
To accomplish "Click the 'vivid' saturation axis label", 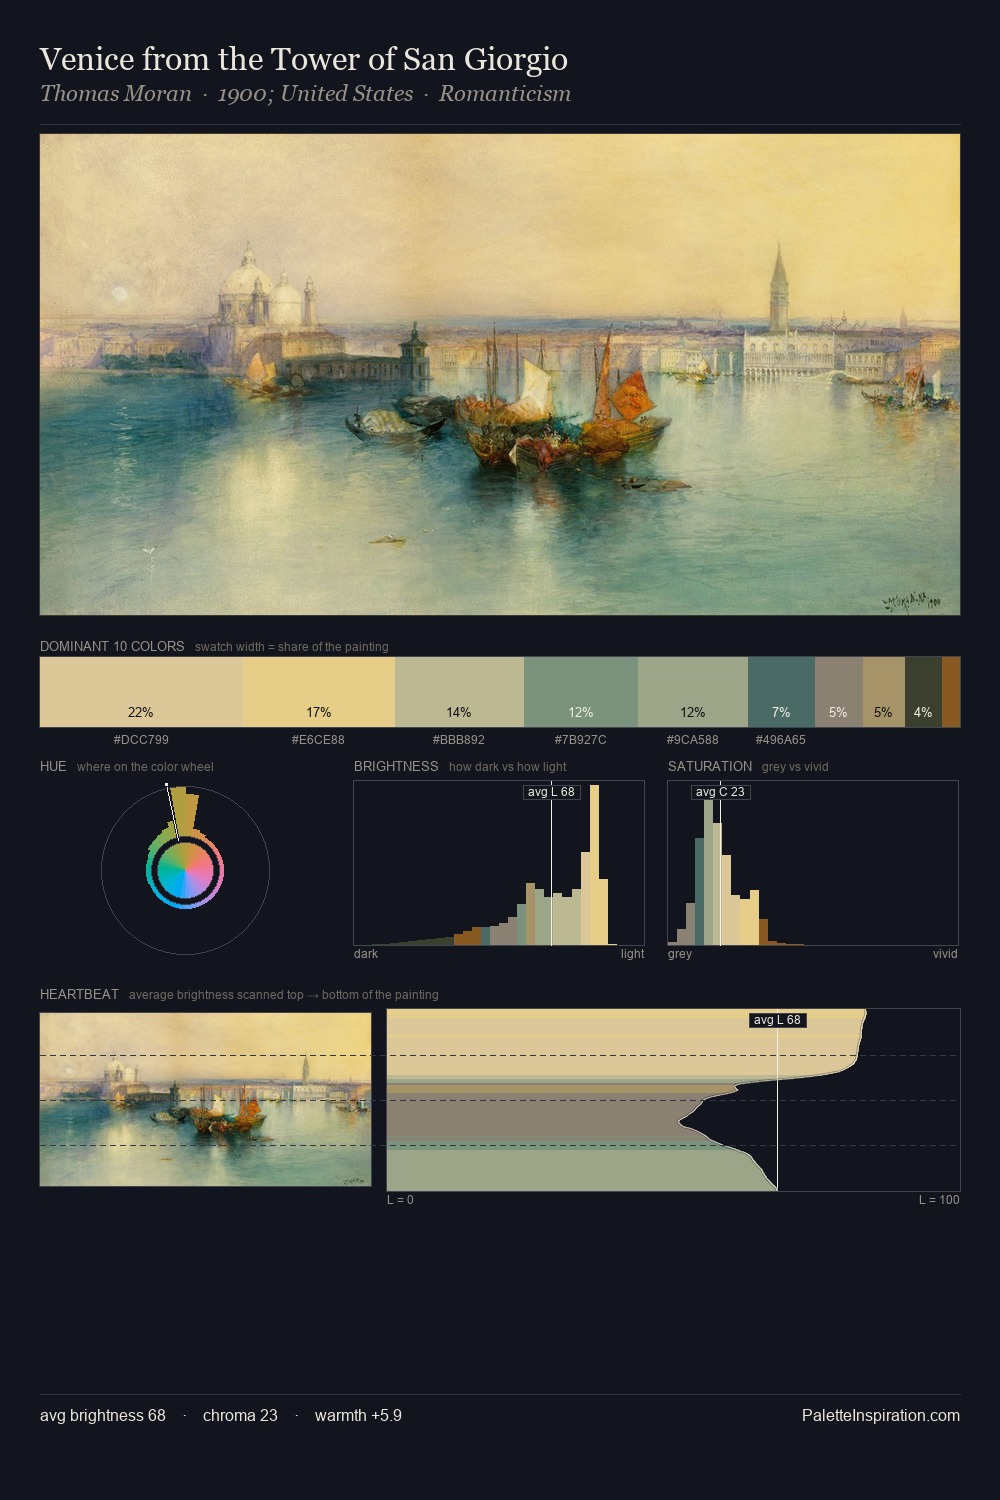I will [x=945, y=954].
